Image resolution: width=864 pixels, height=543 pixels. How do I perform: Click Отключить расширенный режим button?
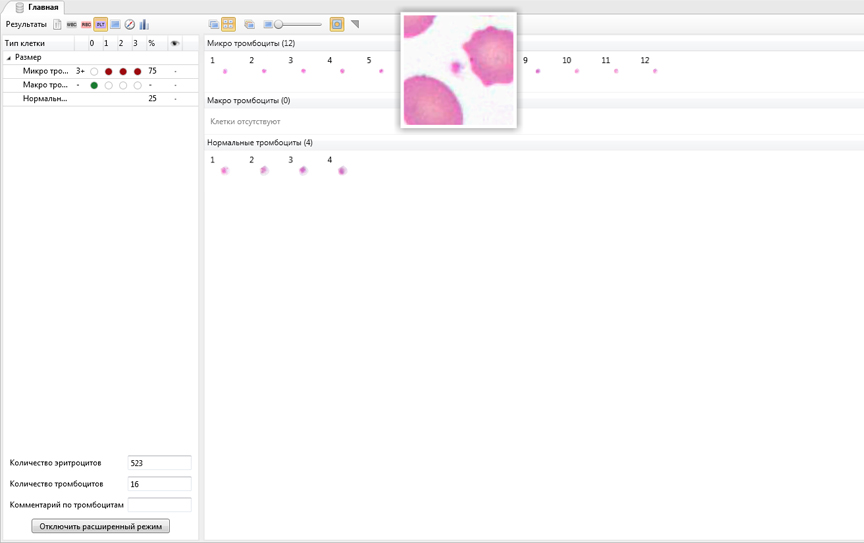tap(100, 526)
